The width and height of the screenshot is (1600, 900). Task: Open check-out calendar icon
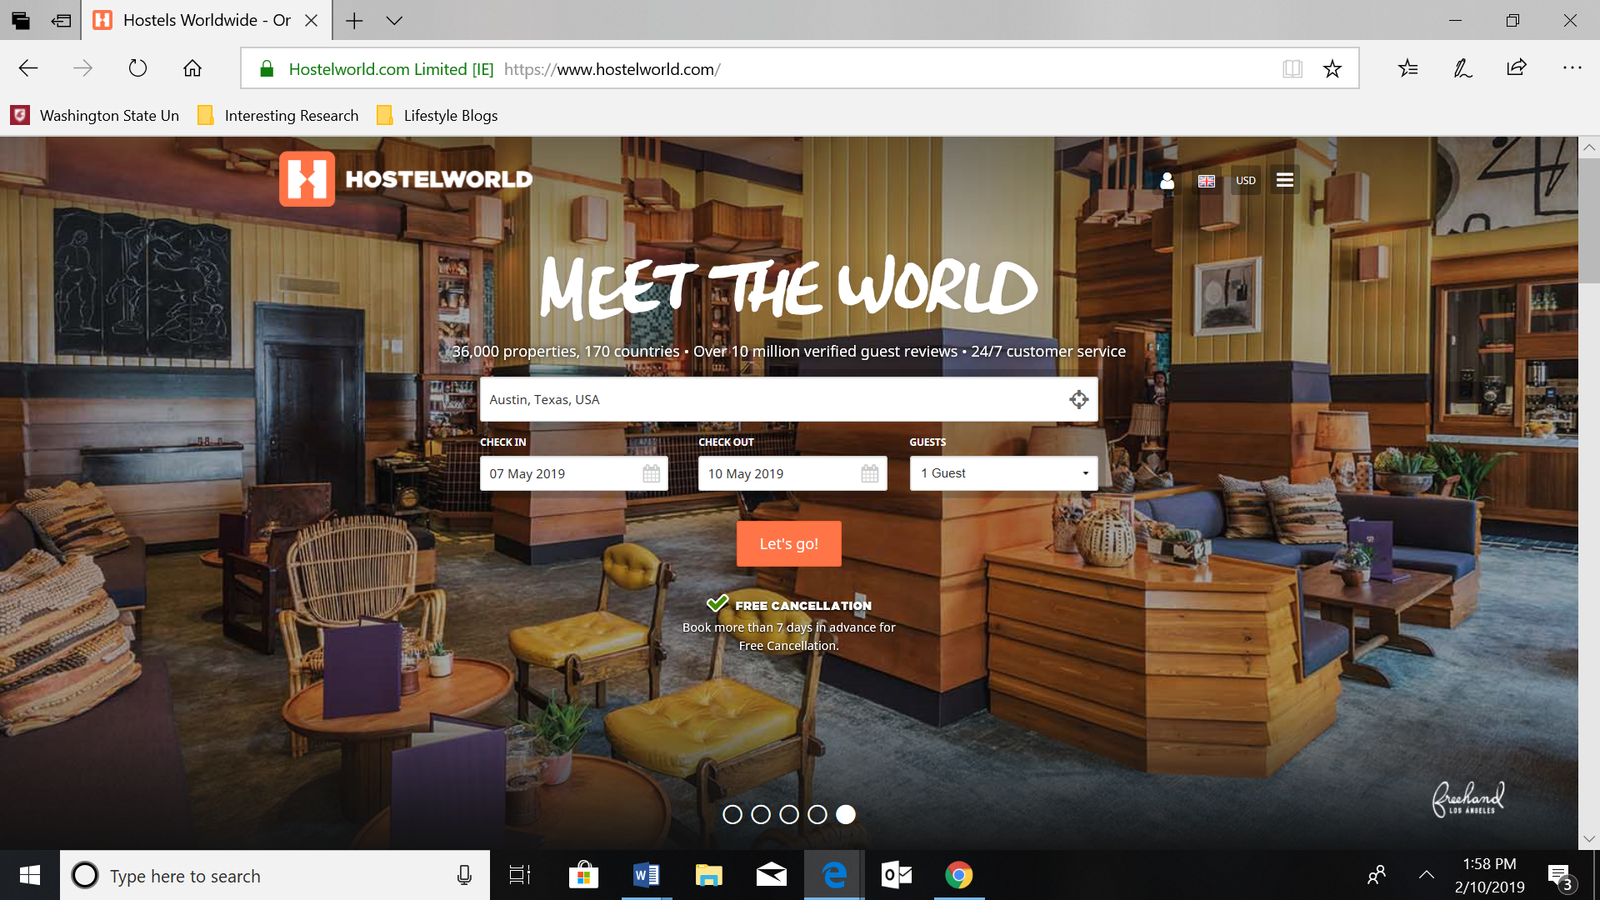(870, 474)
